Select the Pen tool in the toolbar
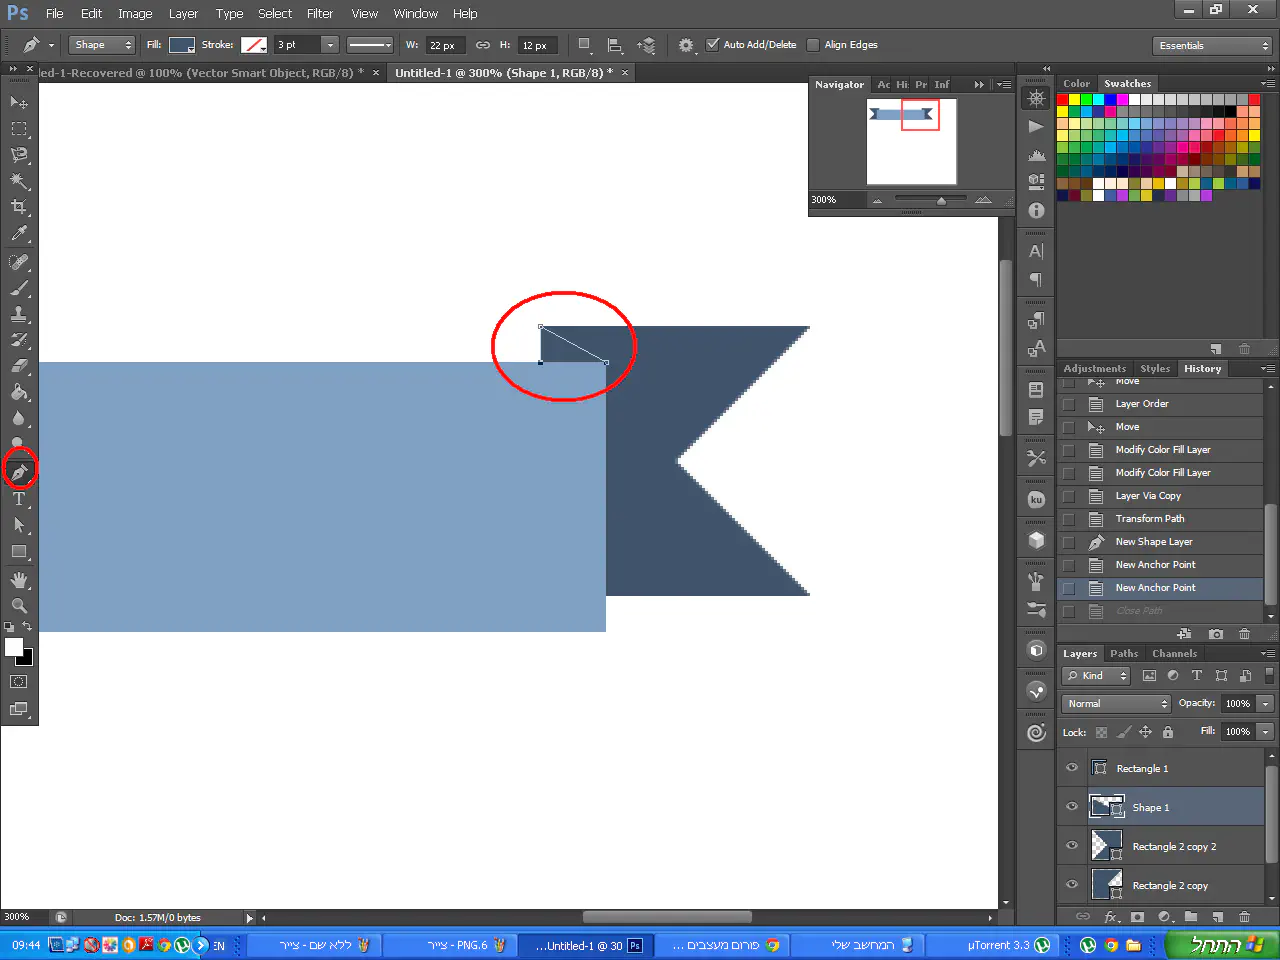Screen dimensions: 1280x960 click(x=19, y=471)
